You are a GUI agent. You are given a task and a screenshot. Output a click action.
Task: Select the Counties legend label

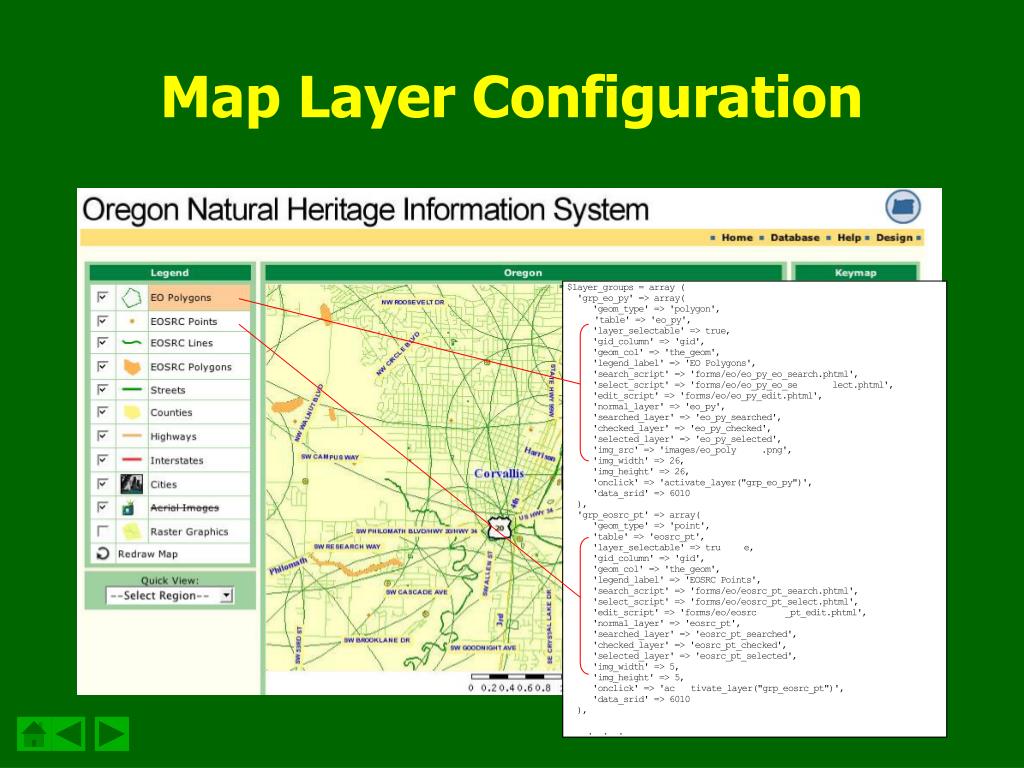pyautogui.click(x=171, y=413)
